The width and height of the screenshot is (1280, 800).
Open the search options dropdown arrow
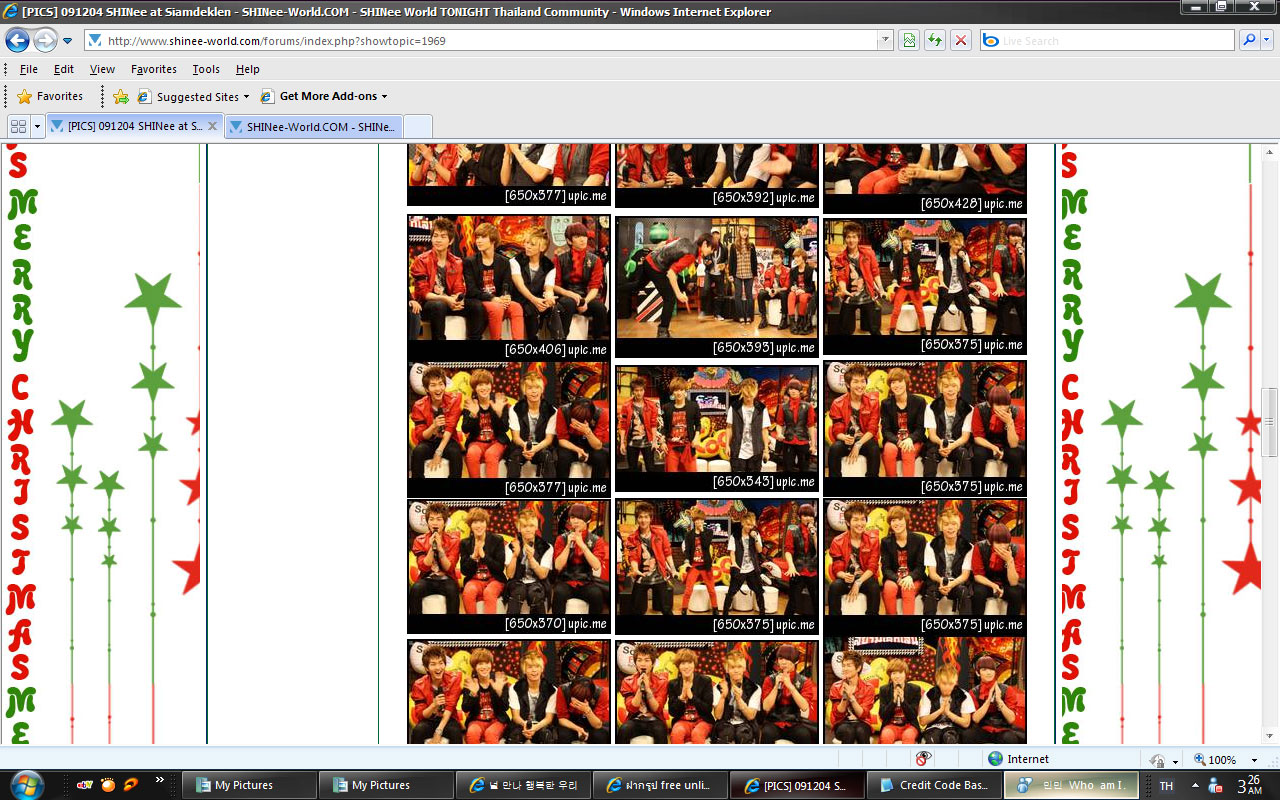(1267, 41)
